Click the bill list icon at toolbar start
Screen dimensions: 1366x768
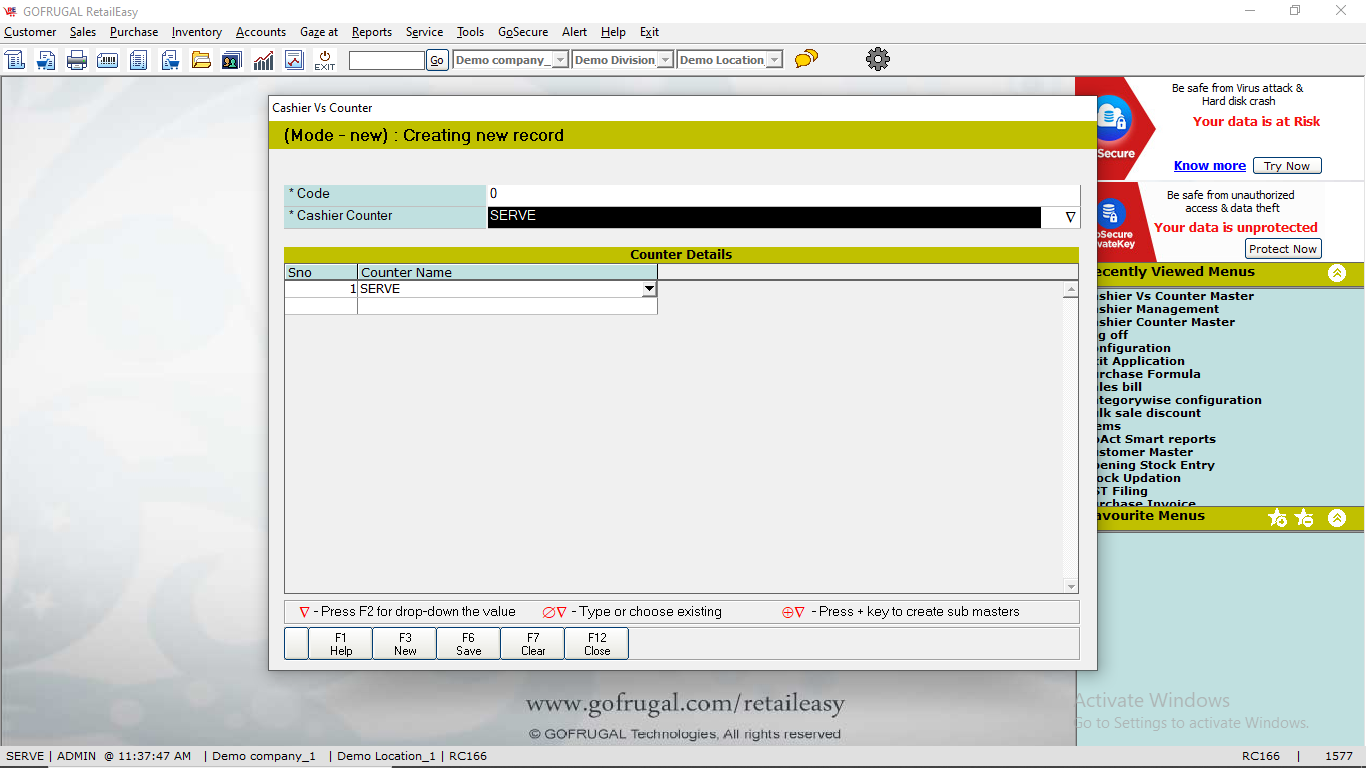coord(15,60)
